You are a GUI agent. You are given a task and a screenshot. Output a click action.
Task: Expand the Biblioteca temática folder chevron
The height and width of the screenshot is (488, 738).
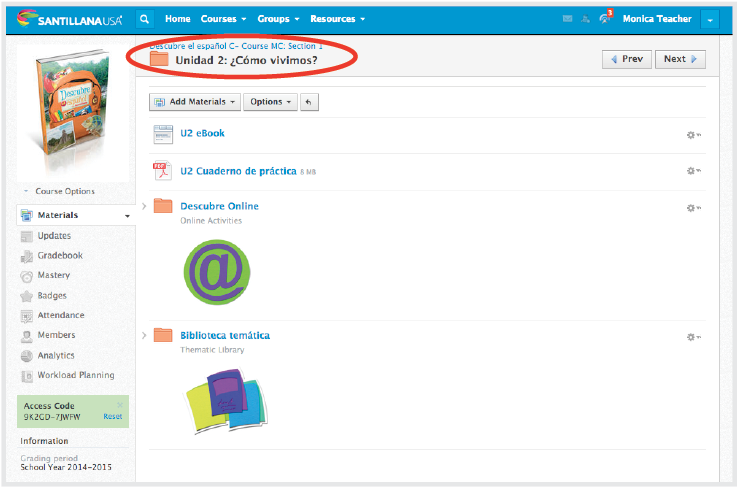pyautogui.click(x=144, y=336)
